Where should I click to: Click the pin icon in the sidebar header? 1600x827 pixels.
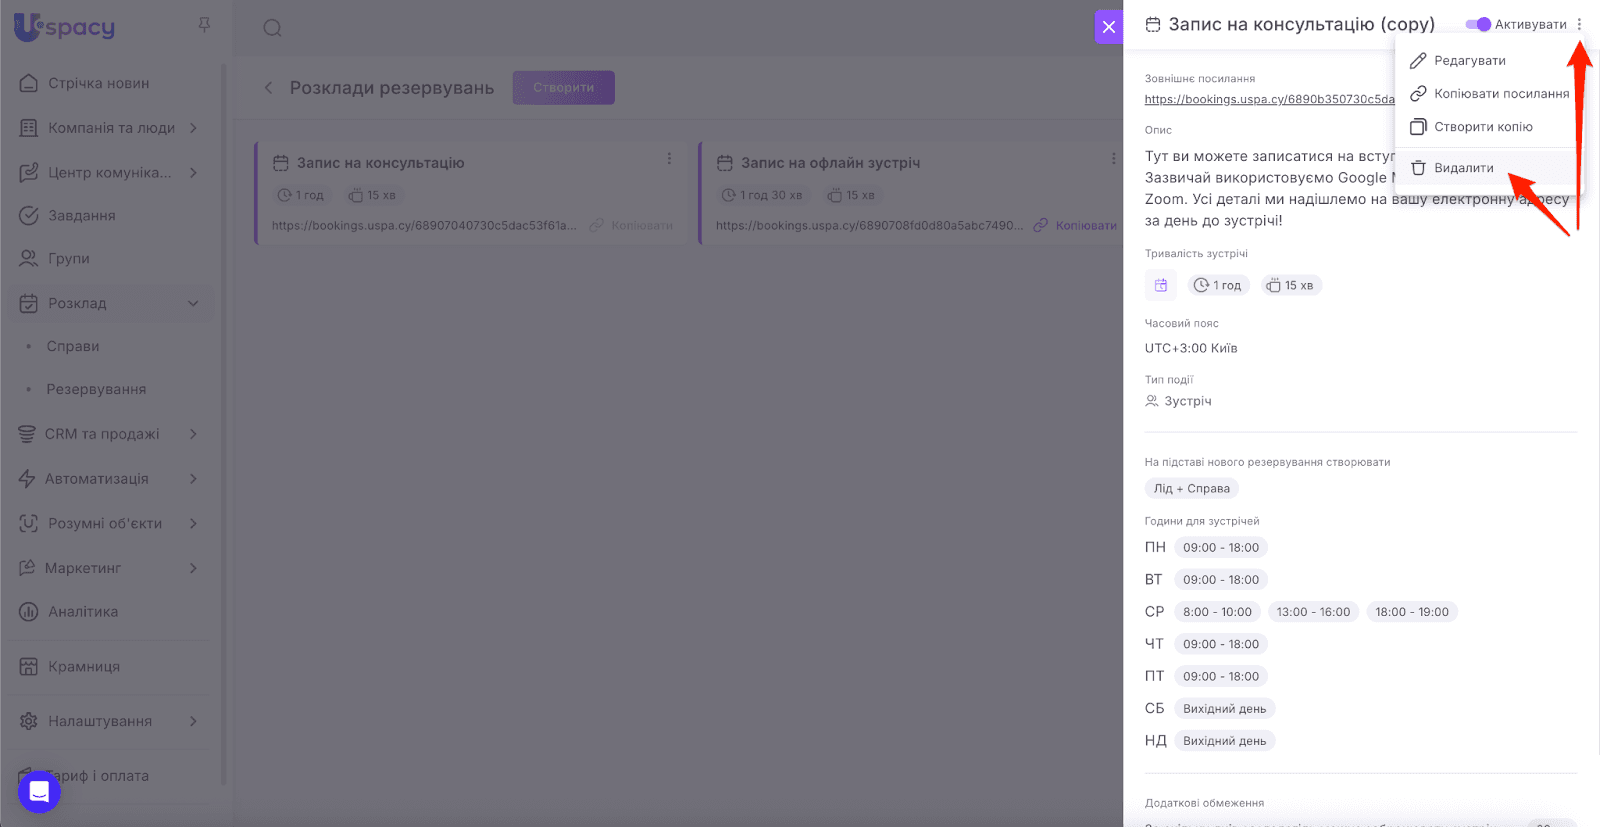[204, 25]
